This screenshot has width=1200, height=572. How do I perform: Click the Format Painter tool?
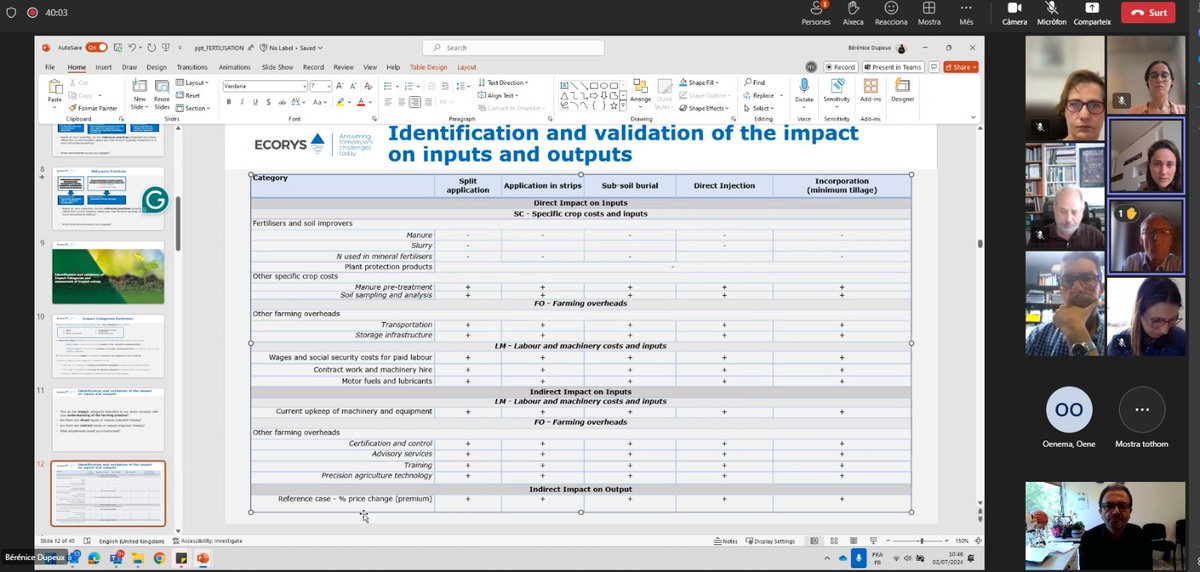[x=92, y=108]
